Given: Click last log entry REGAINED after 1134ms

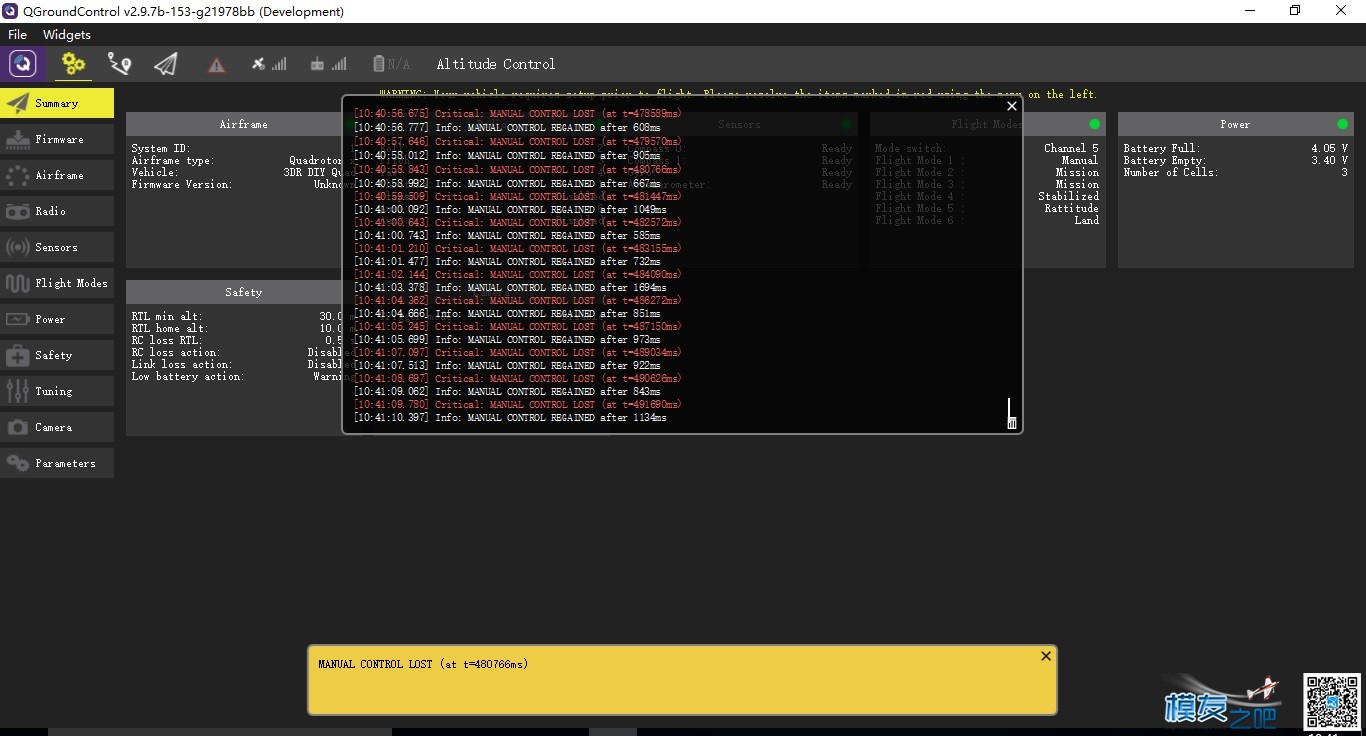Looking at the screenshot, I should [510, 418].
